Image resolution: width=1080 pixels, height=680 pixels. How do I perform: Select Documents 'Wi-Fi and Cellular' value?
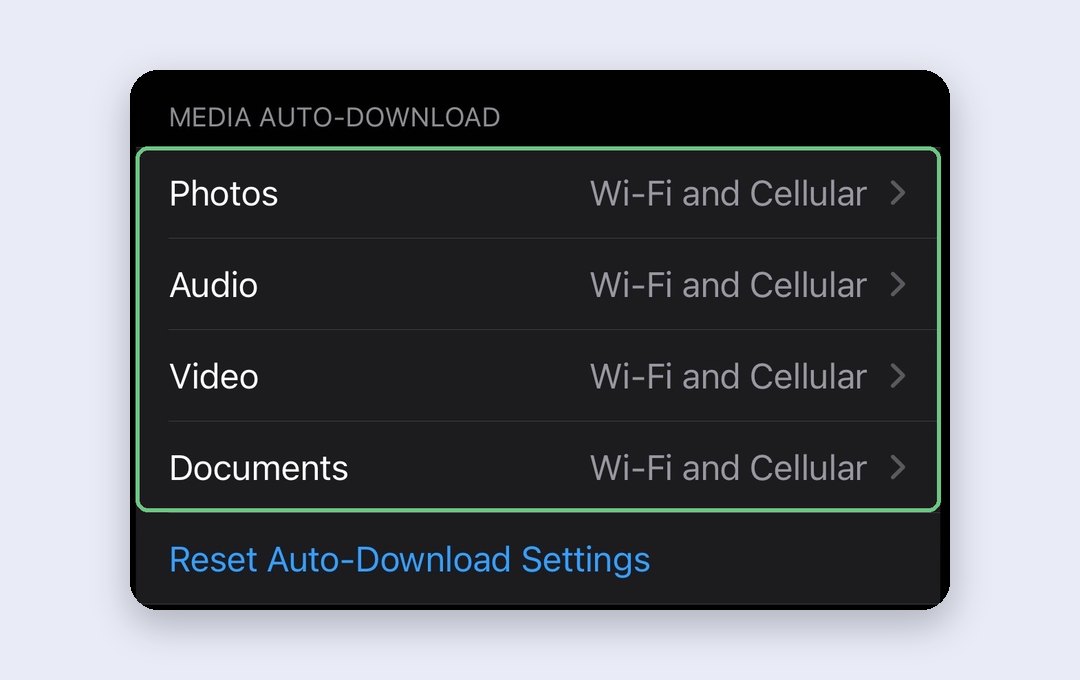728,468
